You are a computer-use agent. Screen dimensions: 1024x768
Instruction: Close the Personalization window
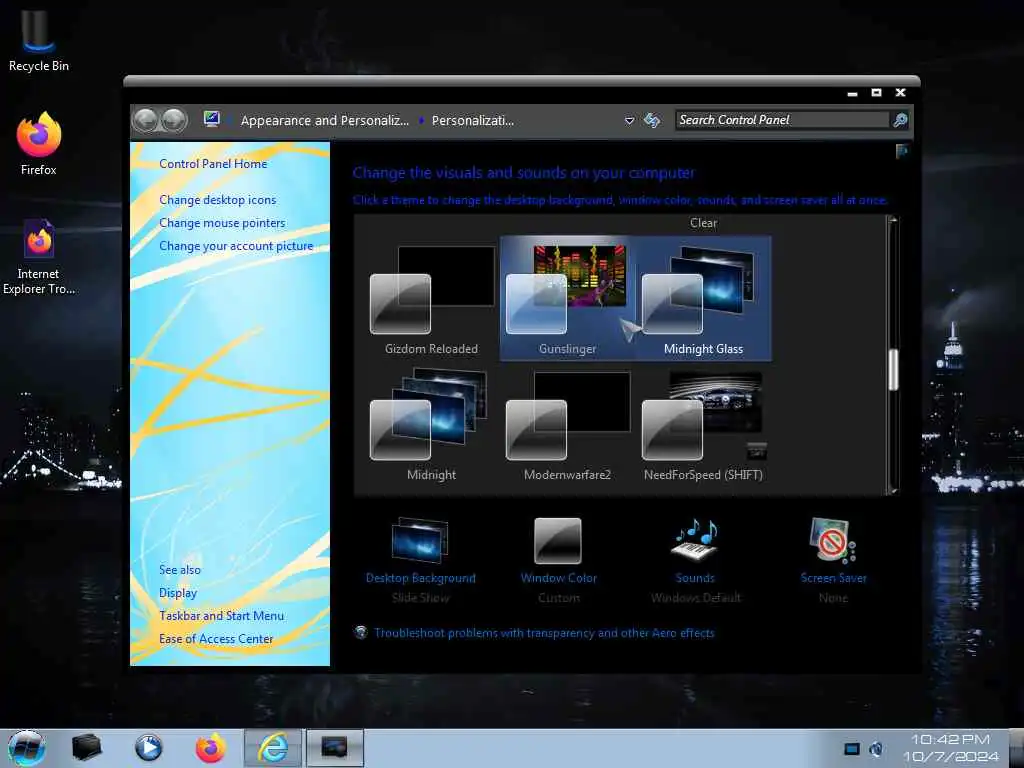pyautogui.click(x=901, y=93)
